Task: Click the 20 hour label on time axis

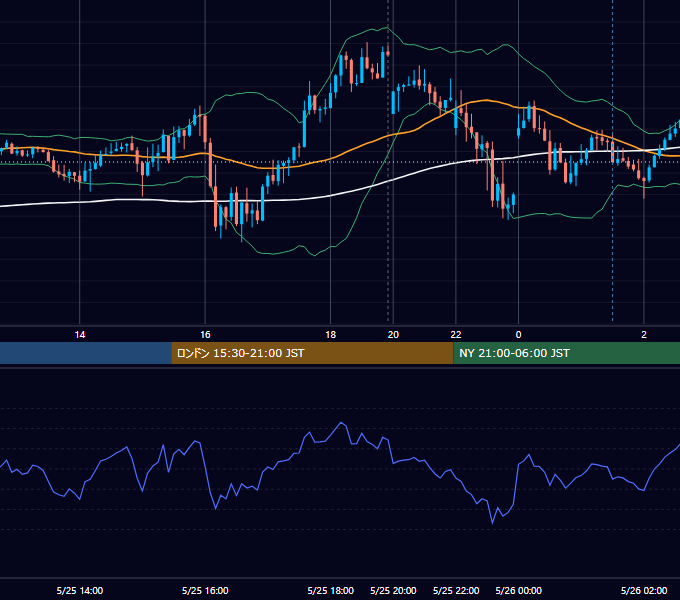Action: (393, 335)
